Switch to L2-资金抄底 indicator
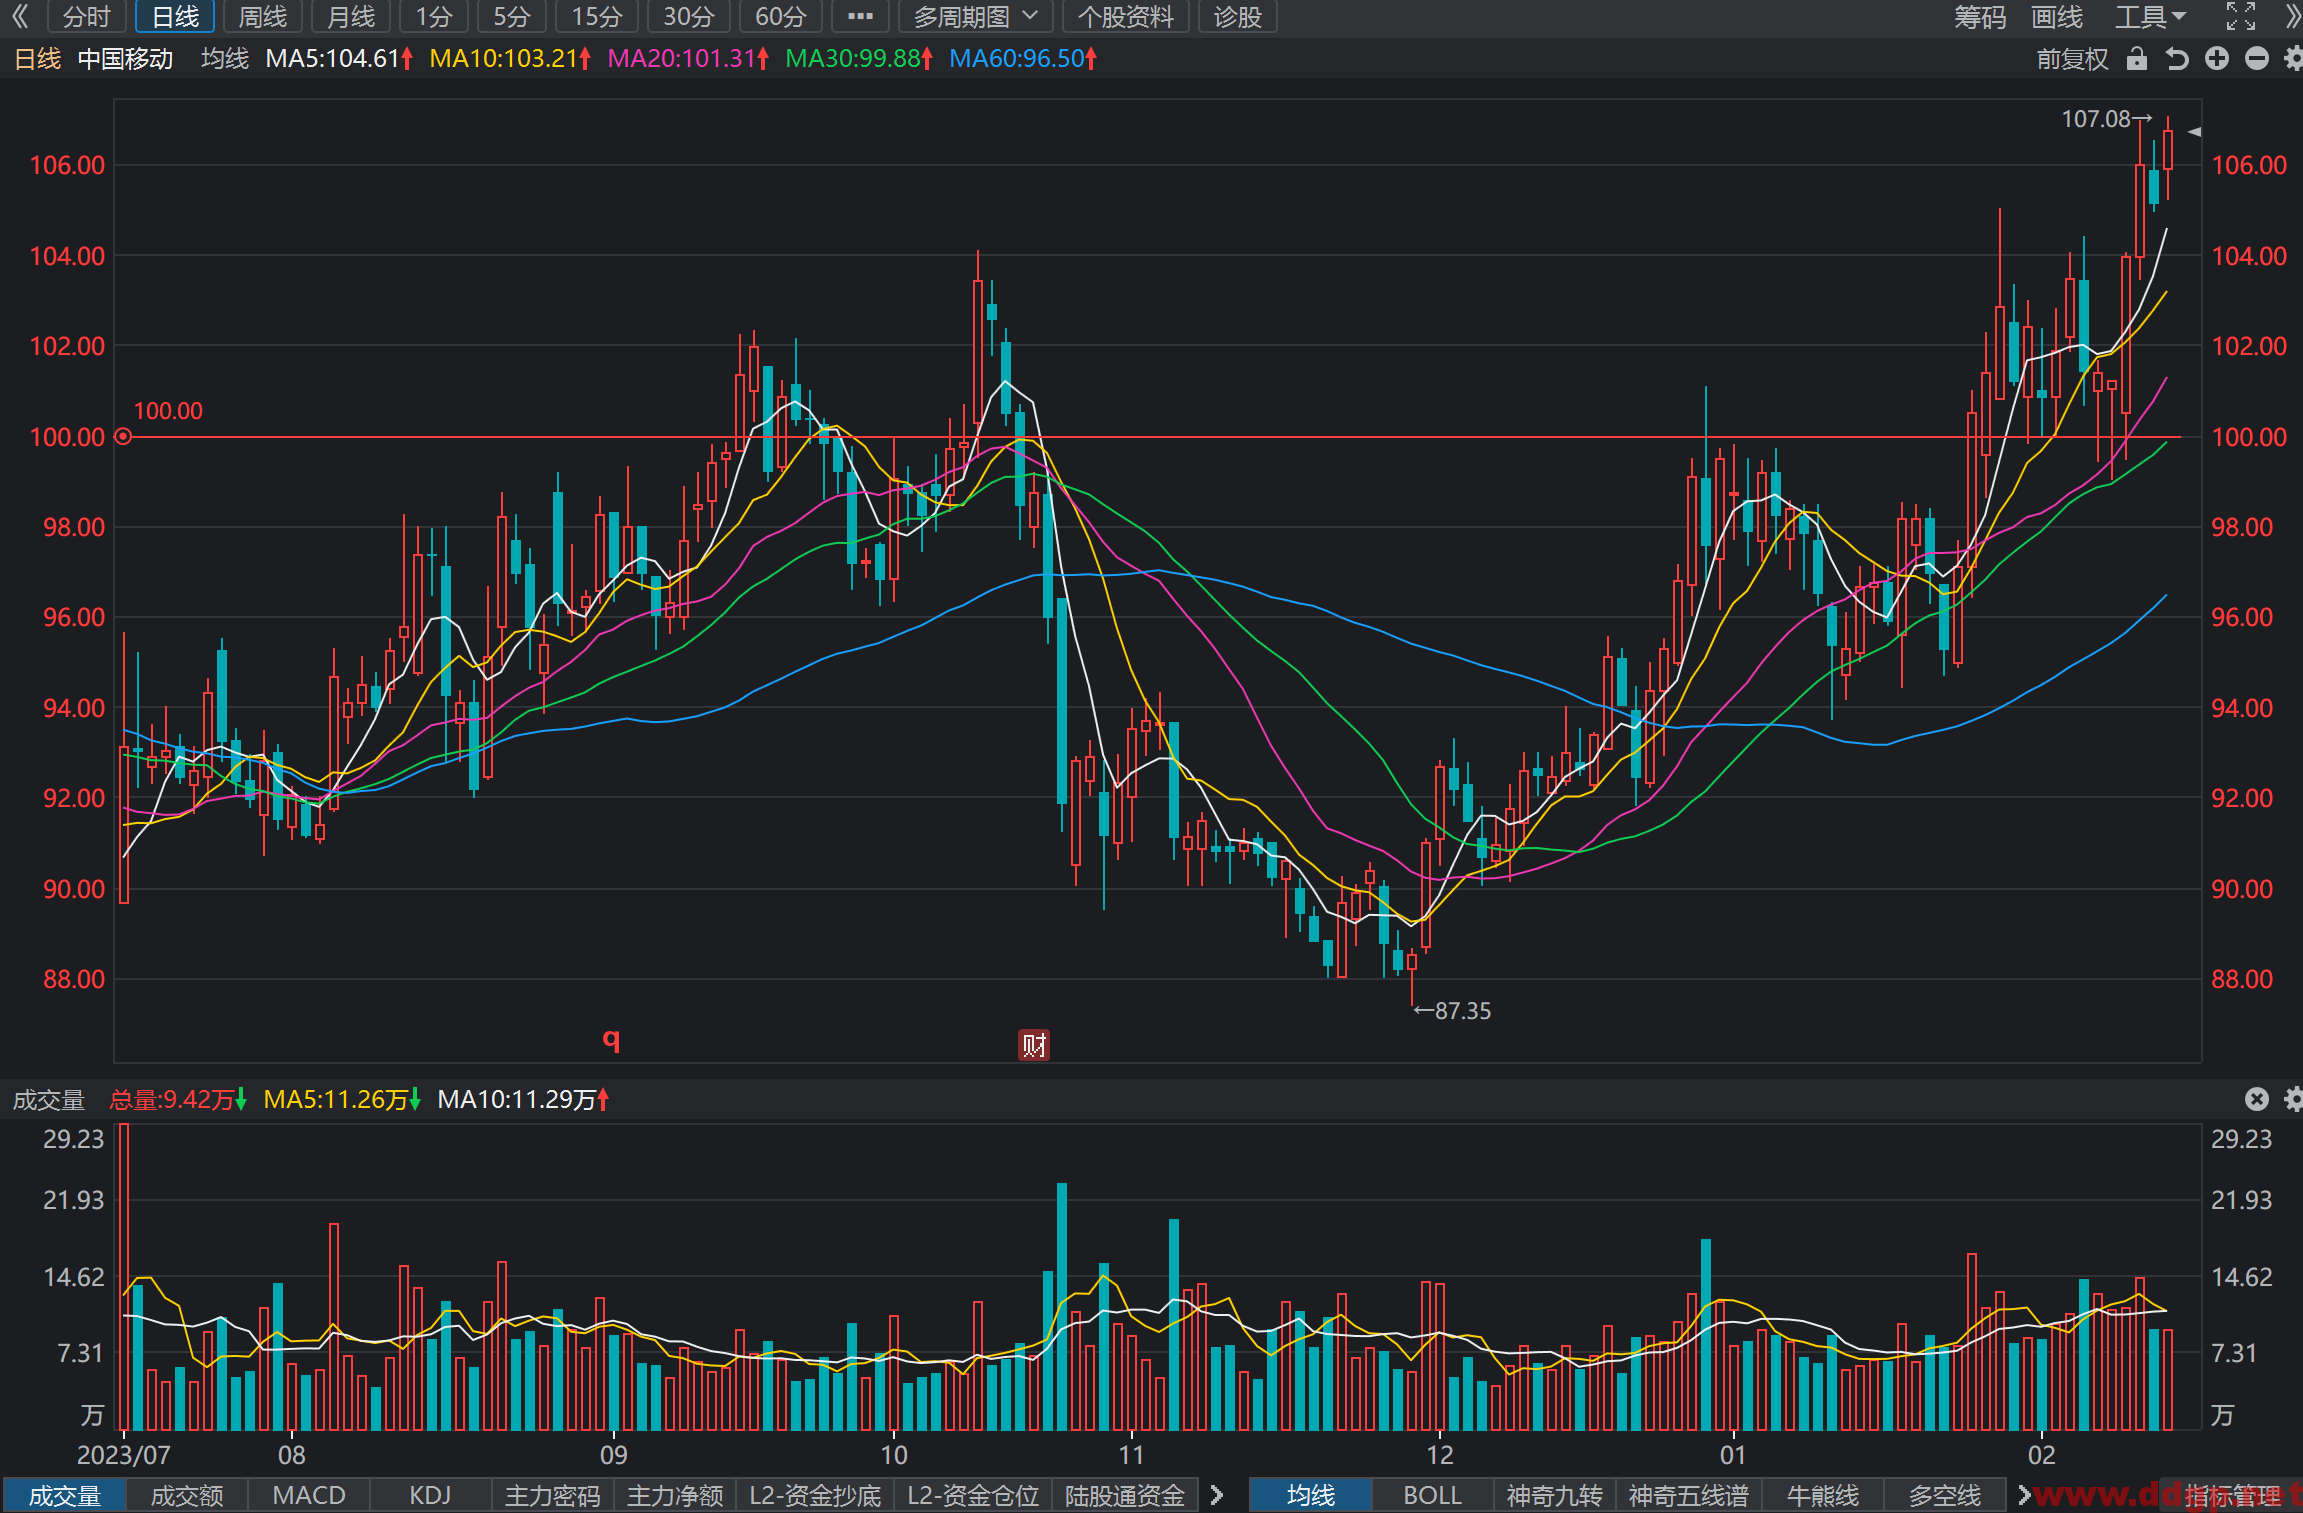 coord(815,1495)
